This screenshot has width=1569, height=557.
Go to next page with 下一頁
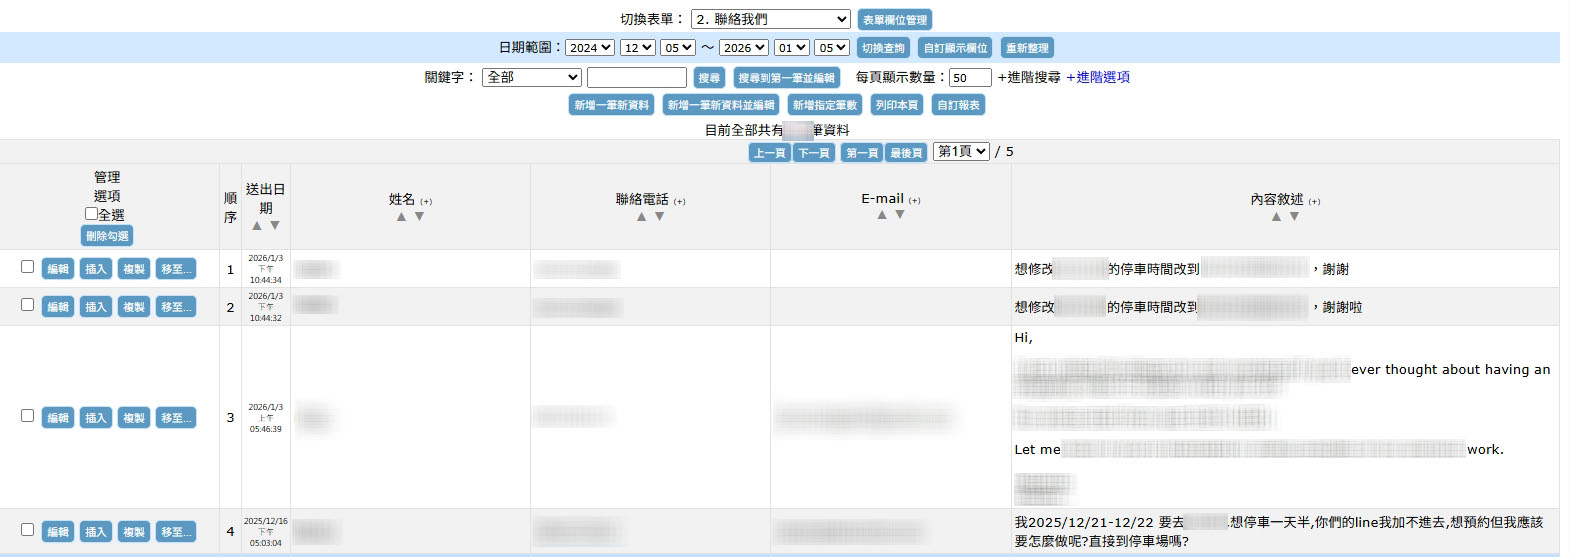pos(814,153)
